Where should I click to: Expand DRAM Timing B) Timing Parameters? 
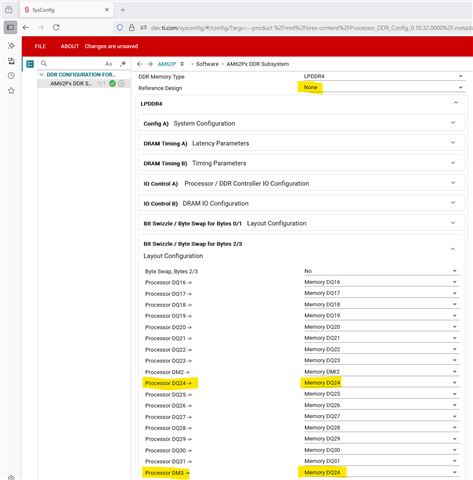click(x=301, y=163)
